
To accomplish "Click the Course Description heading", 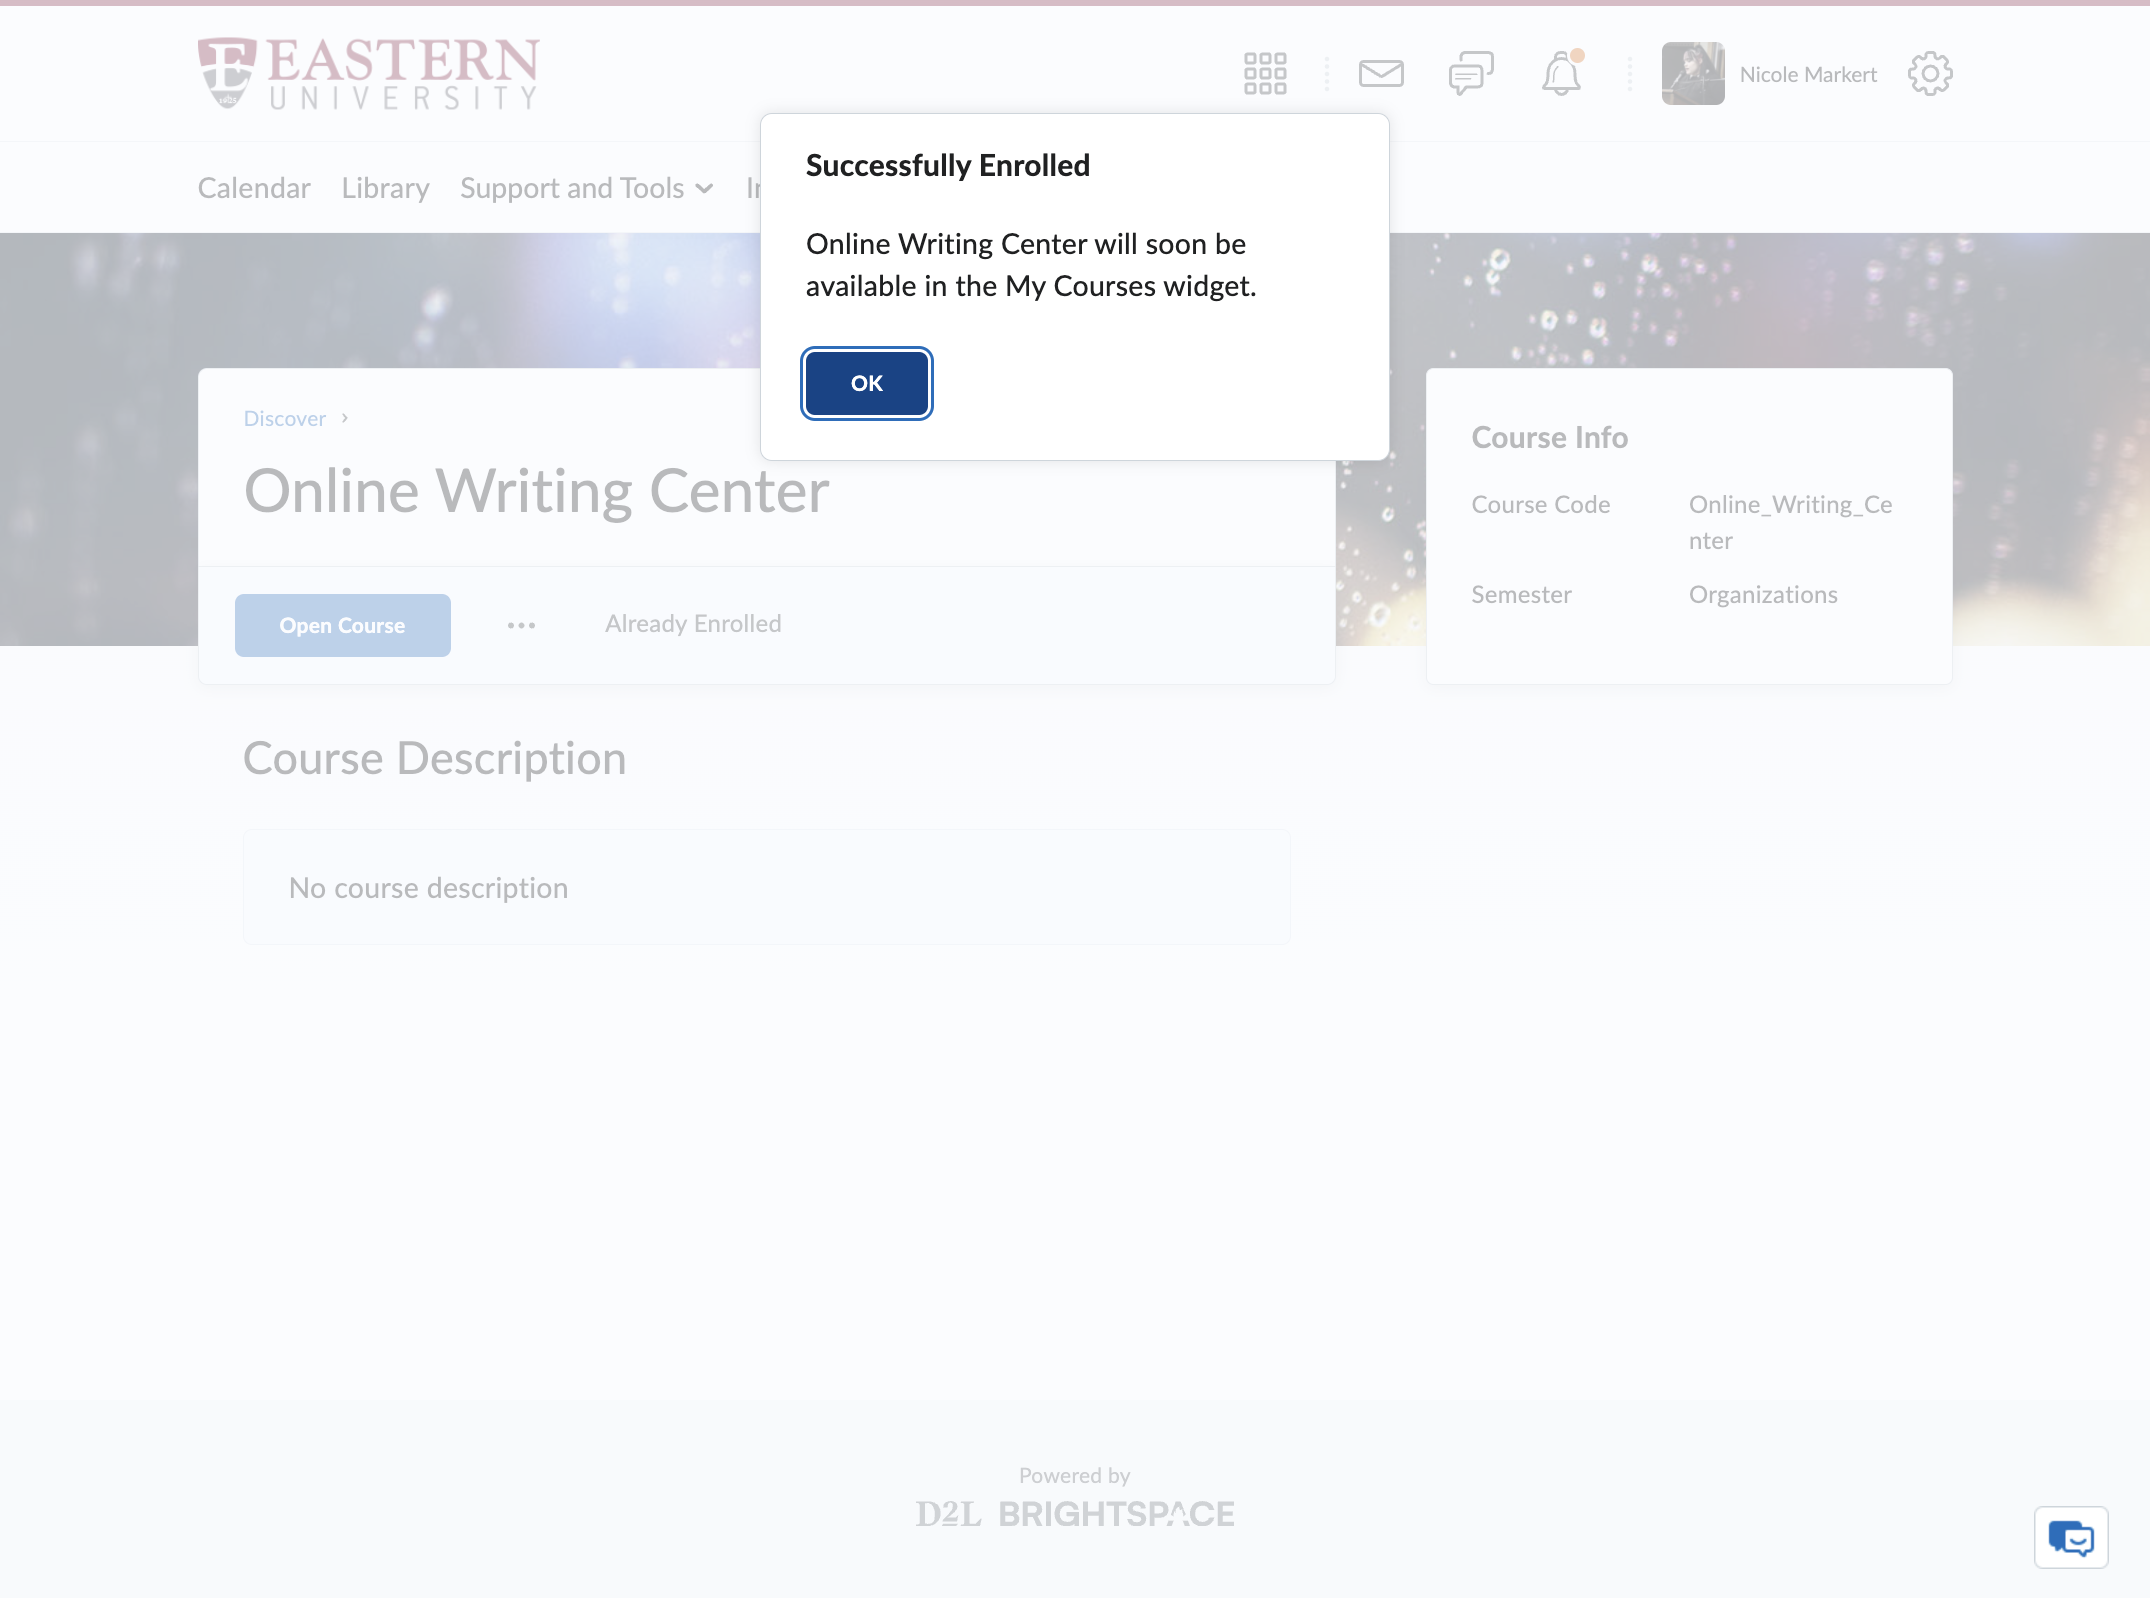I will pos(435,758).
